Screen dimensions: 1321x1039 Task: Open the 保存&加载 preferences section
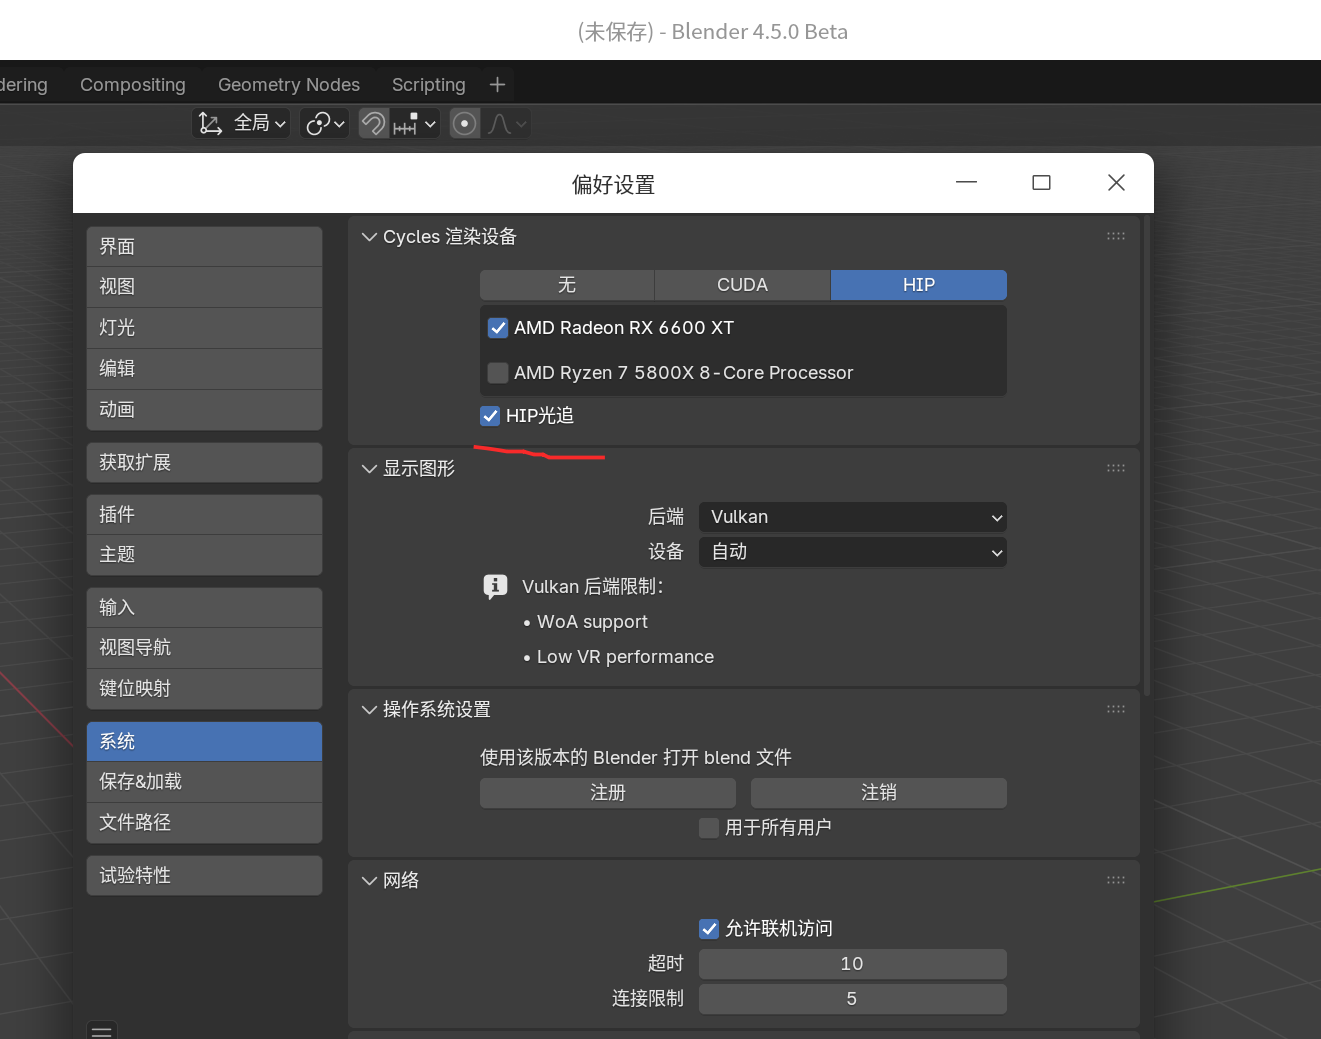pyautogui.click(x=204, y=782)
